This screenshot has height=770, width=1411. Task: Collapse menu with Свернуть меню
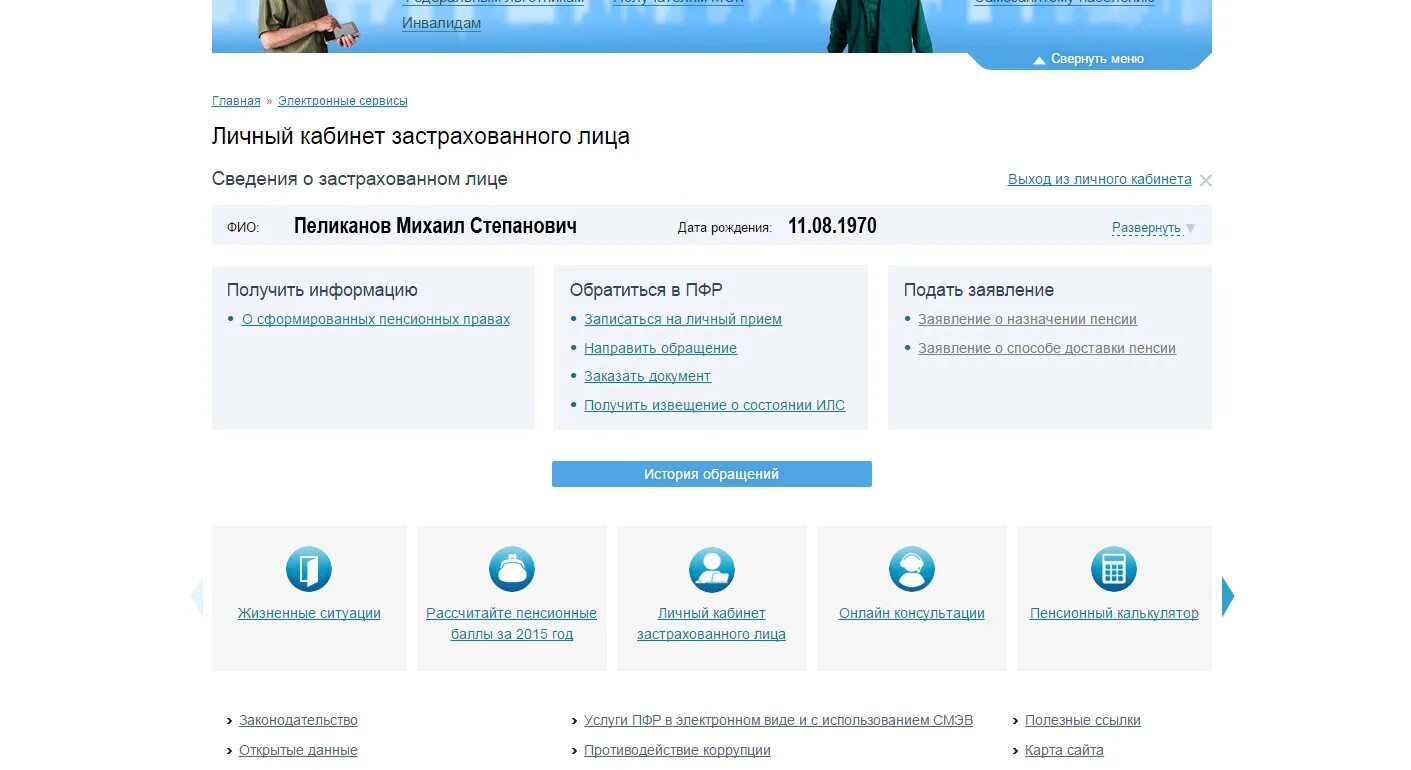coord(1088,59)
